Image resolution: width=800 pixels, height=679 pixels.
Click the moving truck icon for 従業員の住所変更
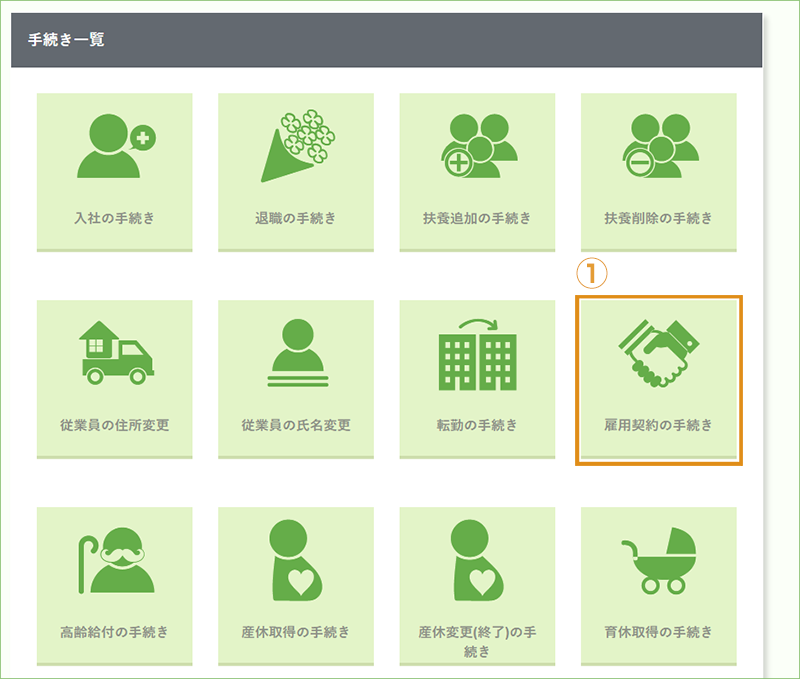pos(116,353)
